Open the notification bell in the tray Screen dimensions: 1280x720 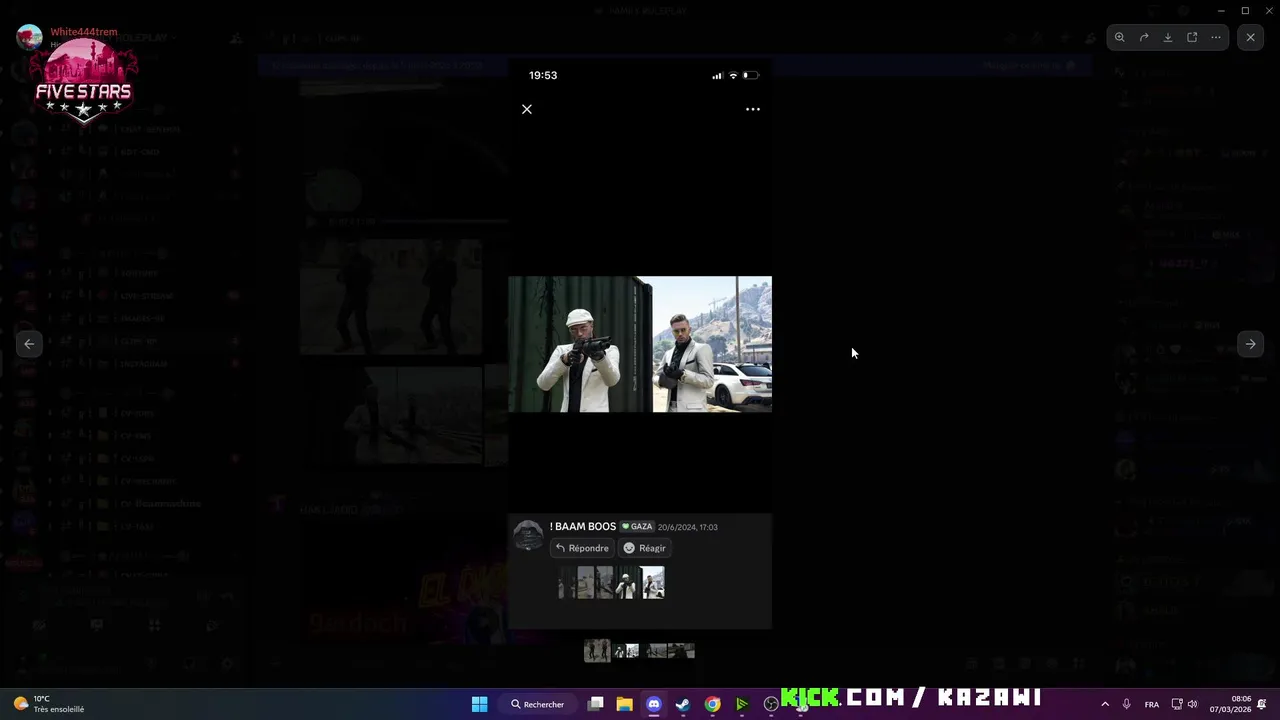(1262, 704)
